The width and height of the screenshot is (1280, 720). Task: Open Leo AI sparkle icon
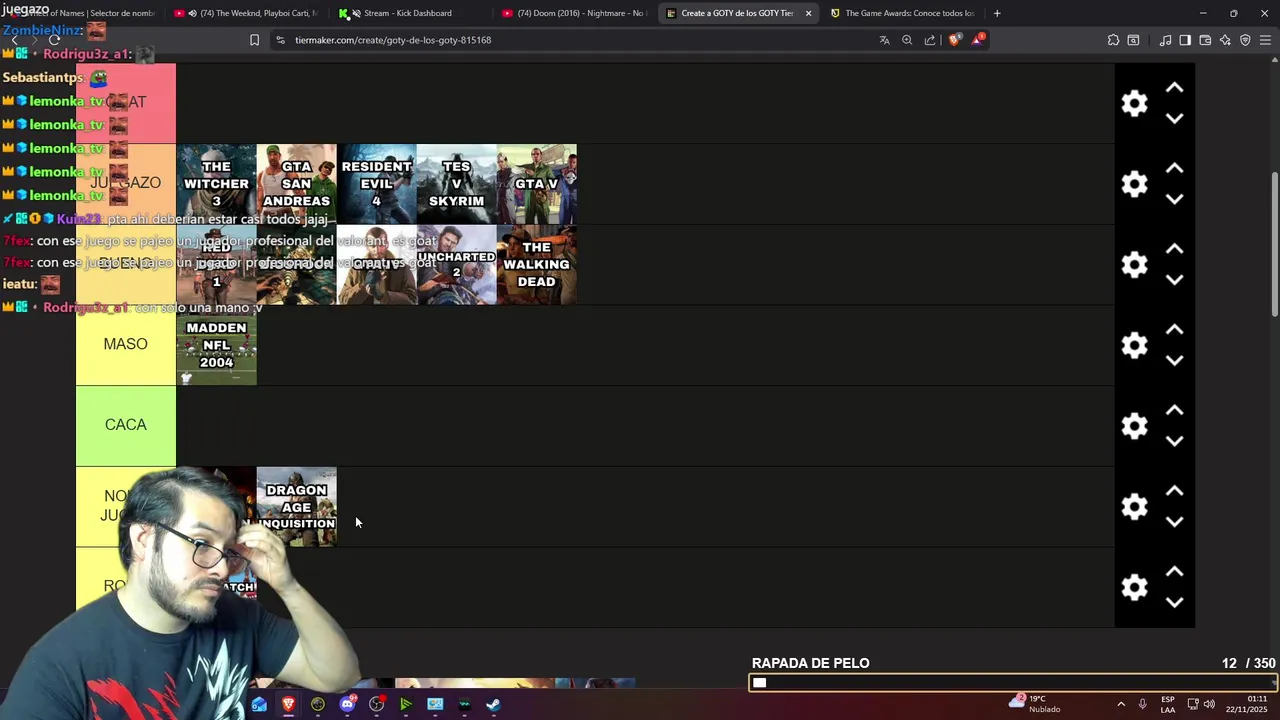click(1225, 40)
